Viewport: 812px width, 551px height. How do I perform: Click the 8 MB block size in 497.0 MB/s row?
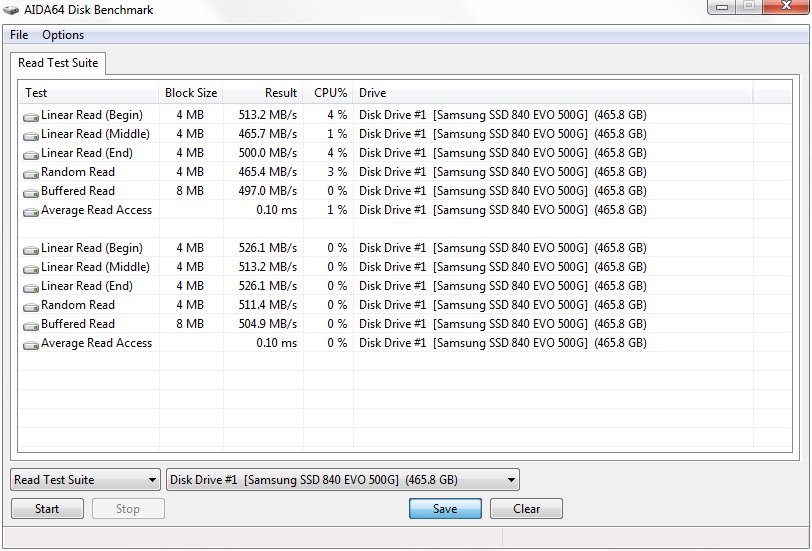[x=190, y=191]
